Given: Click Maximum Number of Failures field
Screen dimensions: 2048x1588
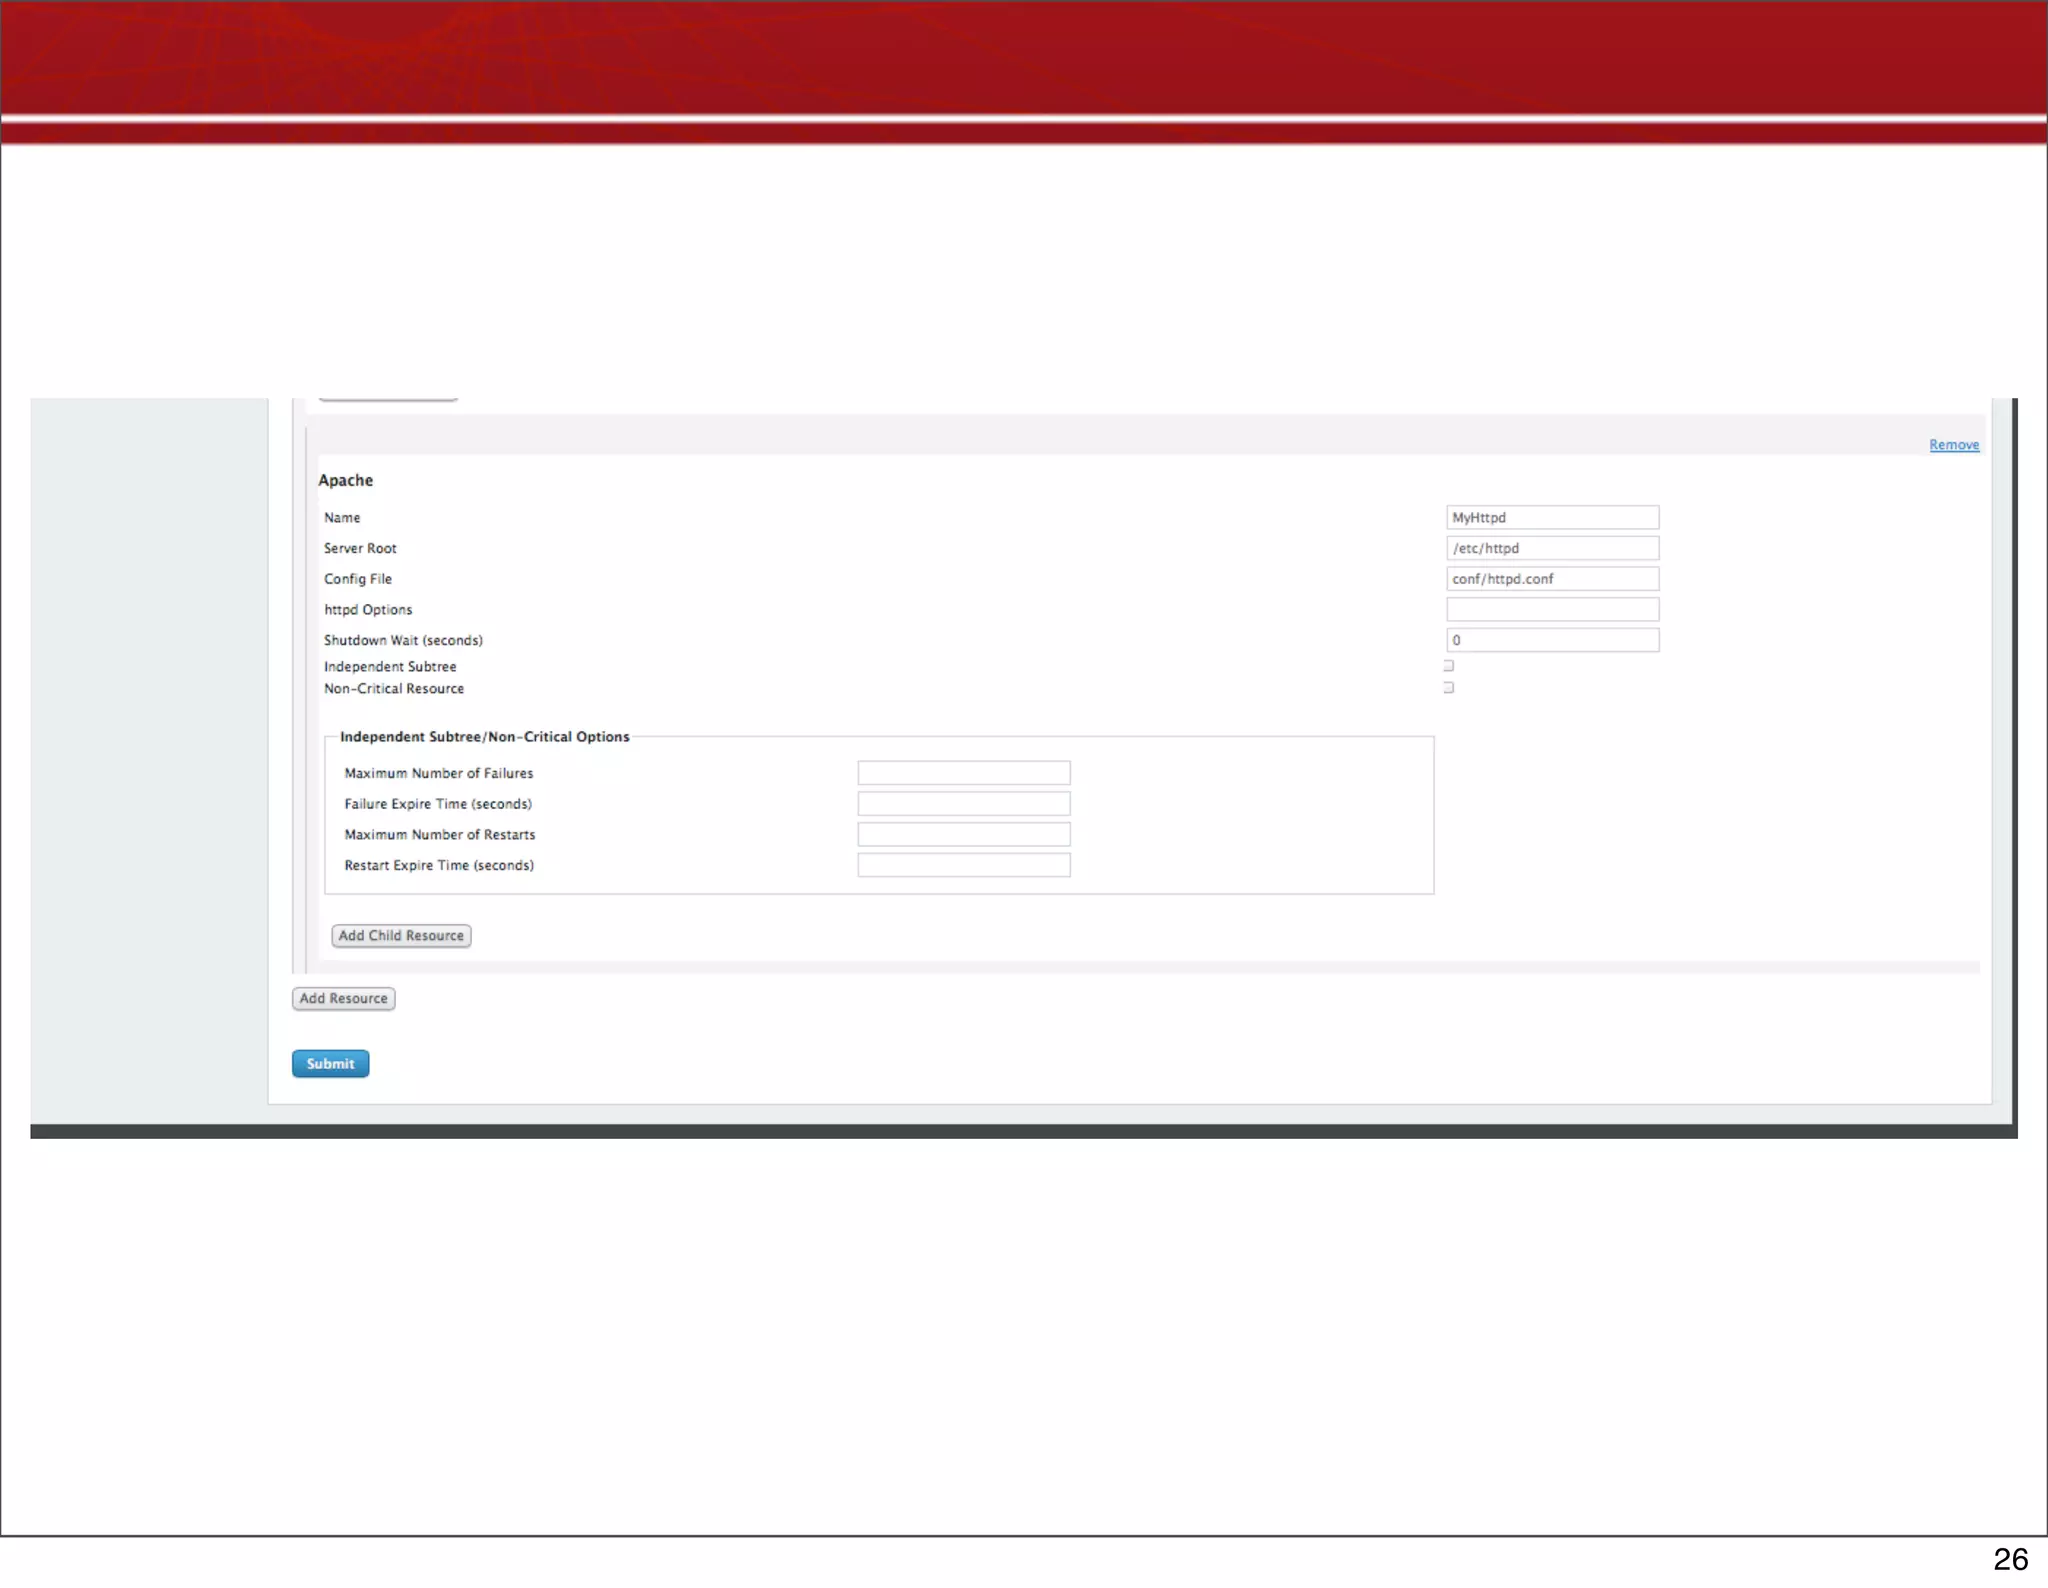Looking at the screenshot, I should point(963,773).
